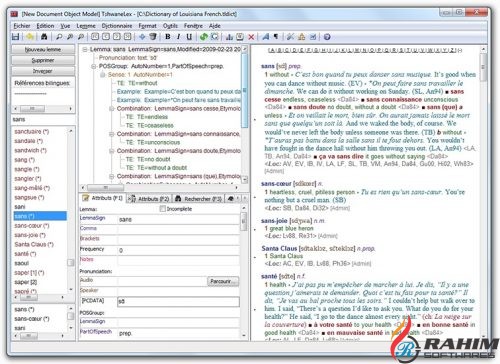This screenshot has height=364, width=500.
Task: Click tab strip scroll-left arrow
Action: [238, 198]
